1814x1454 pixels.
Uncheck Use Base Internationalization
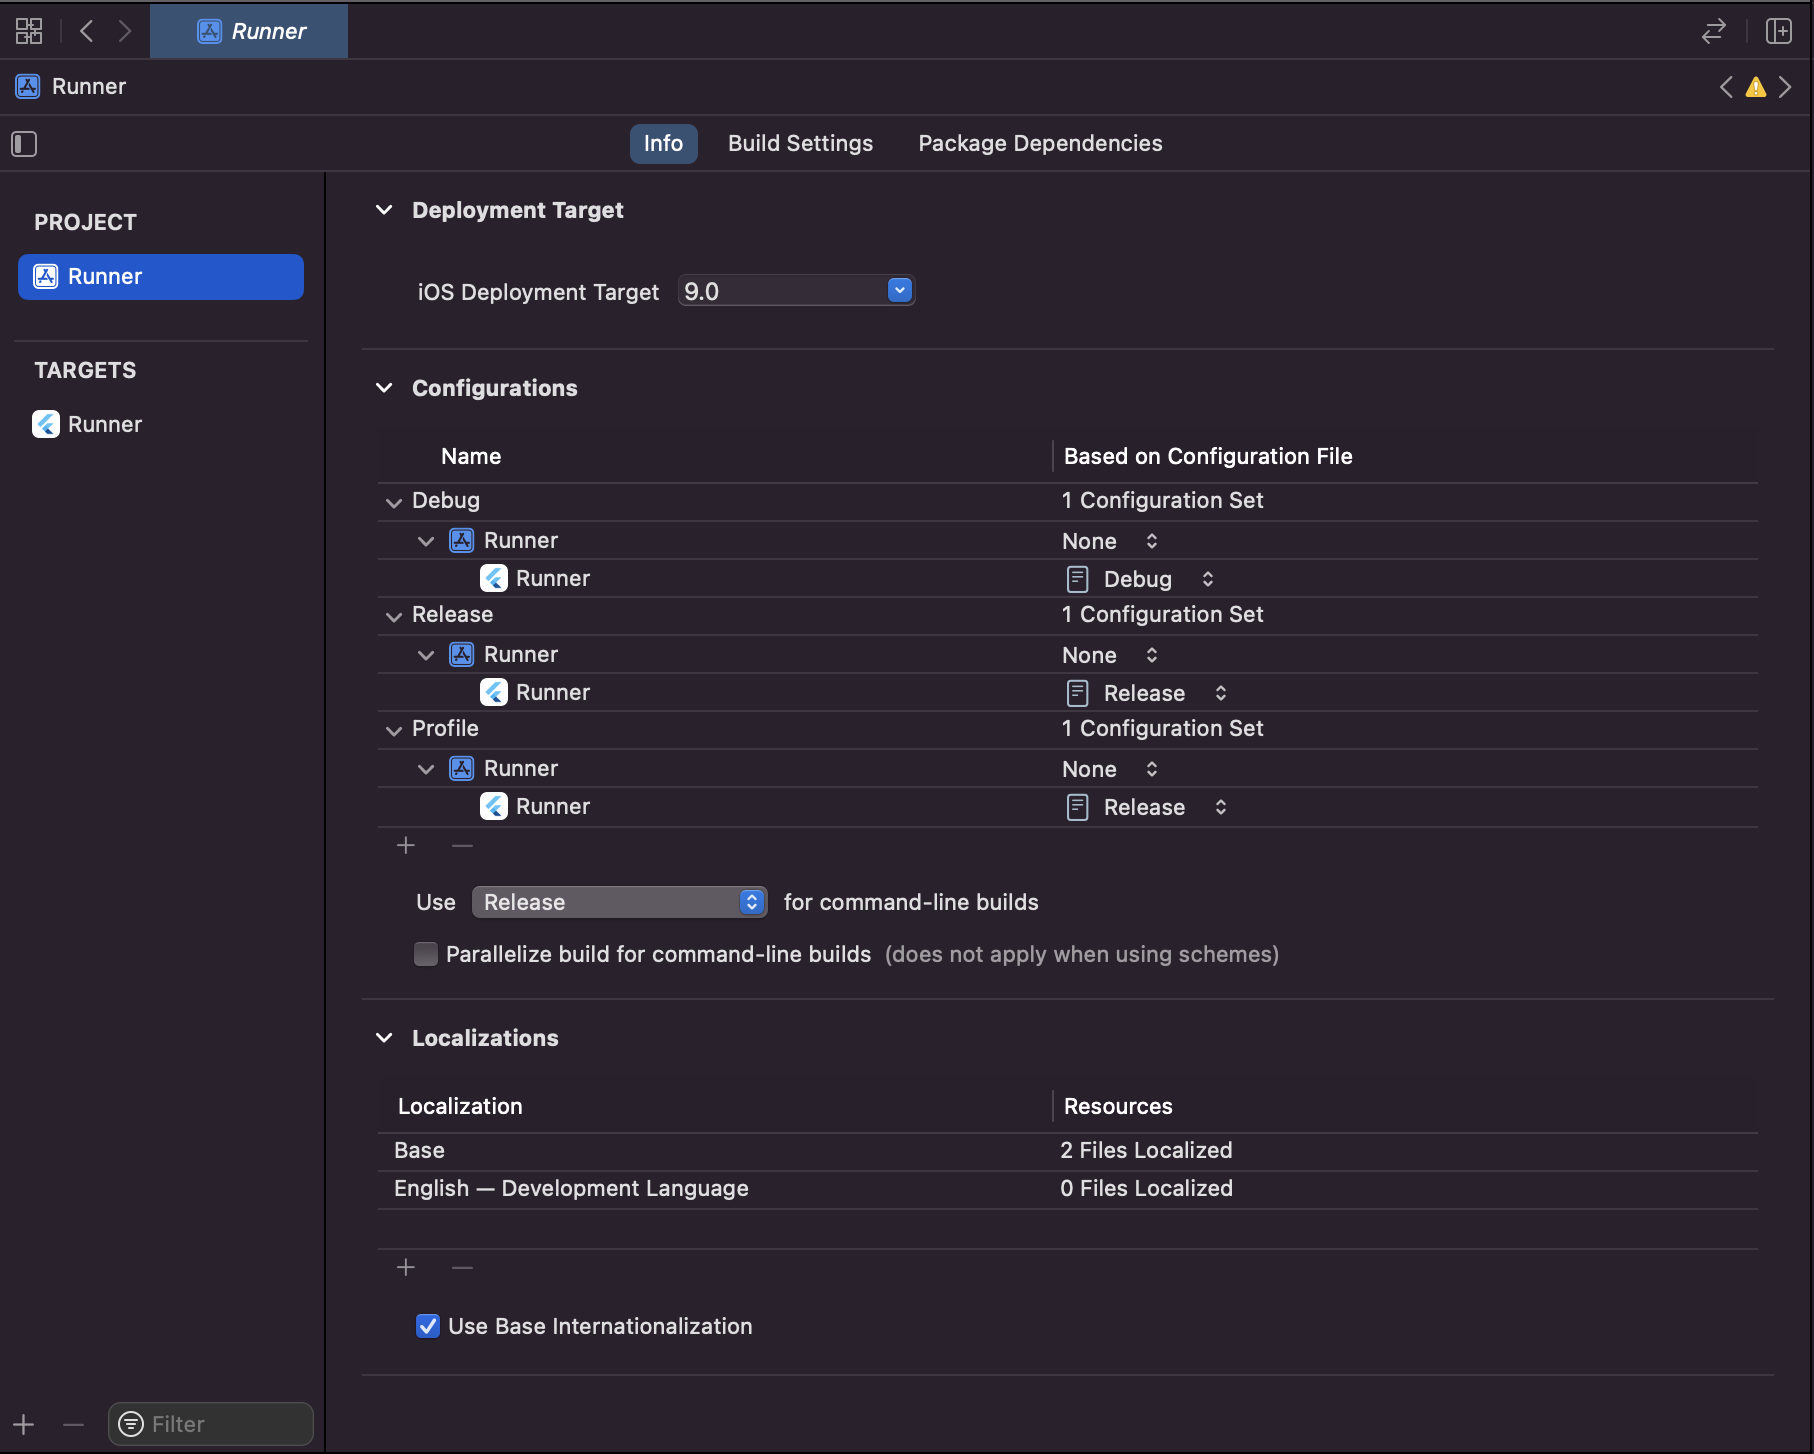tap(428, 1326)
